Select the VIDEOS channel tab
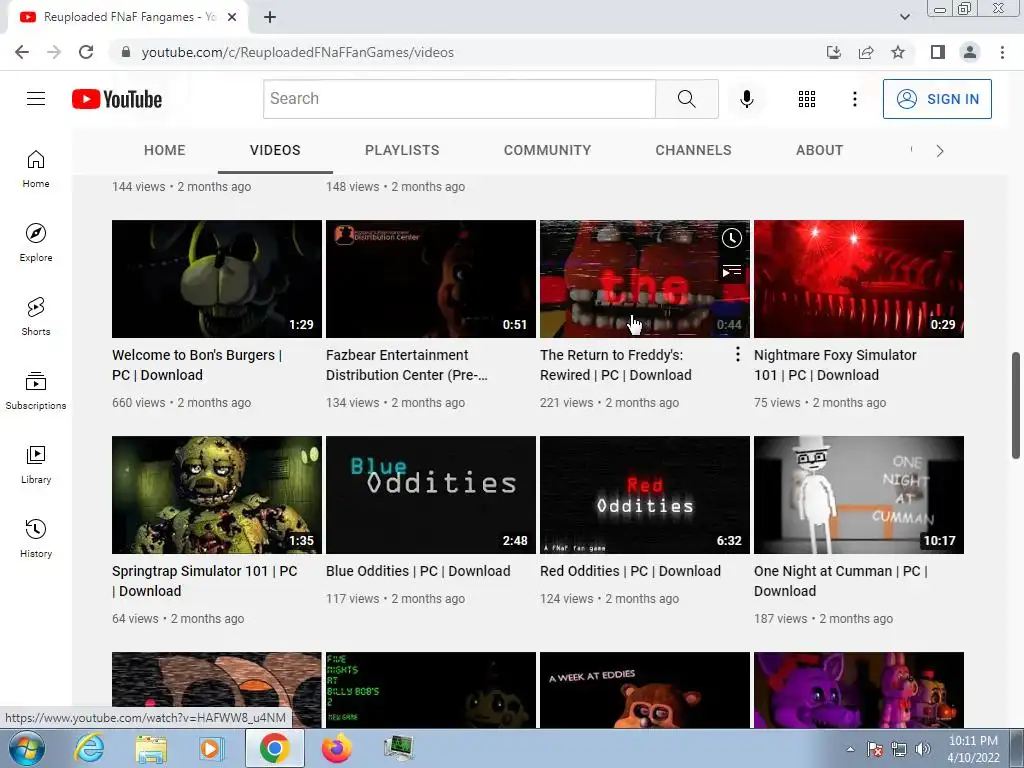 click(x=275, y=150)
